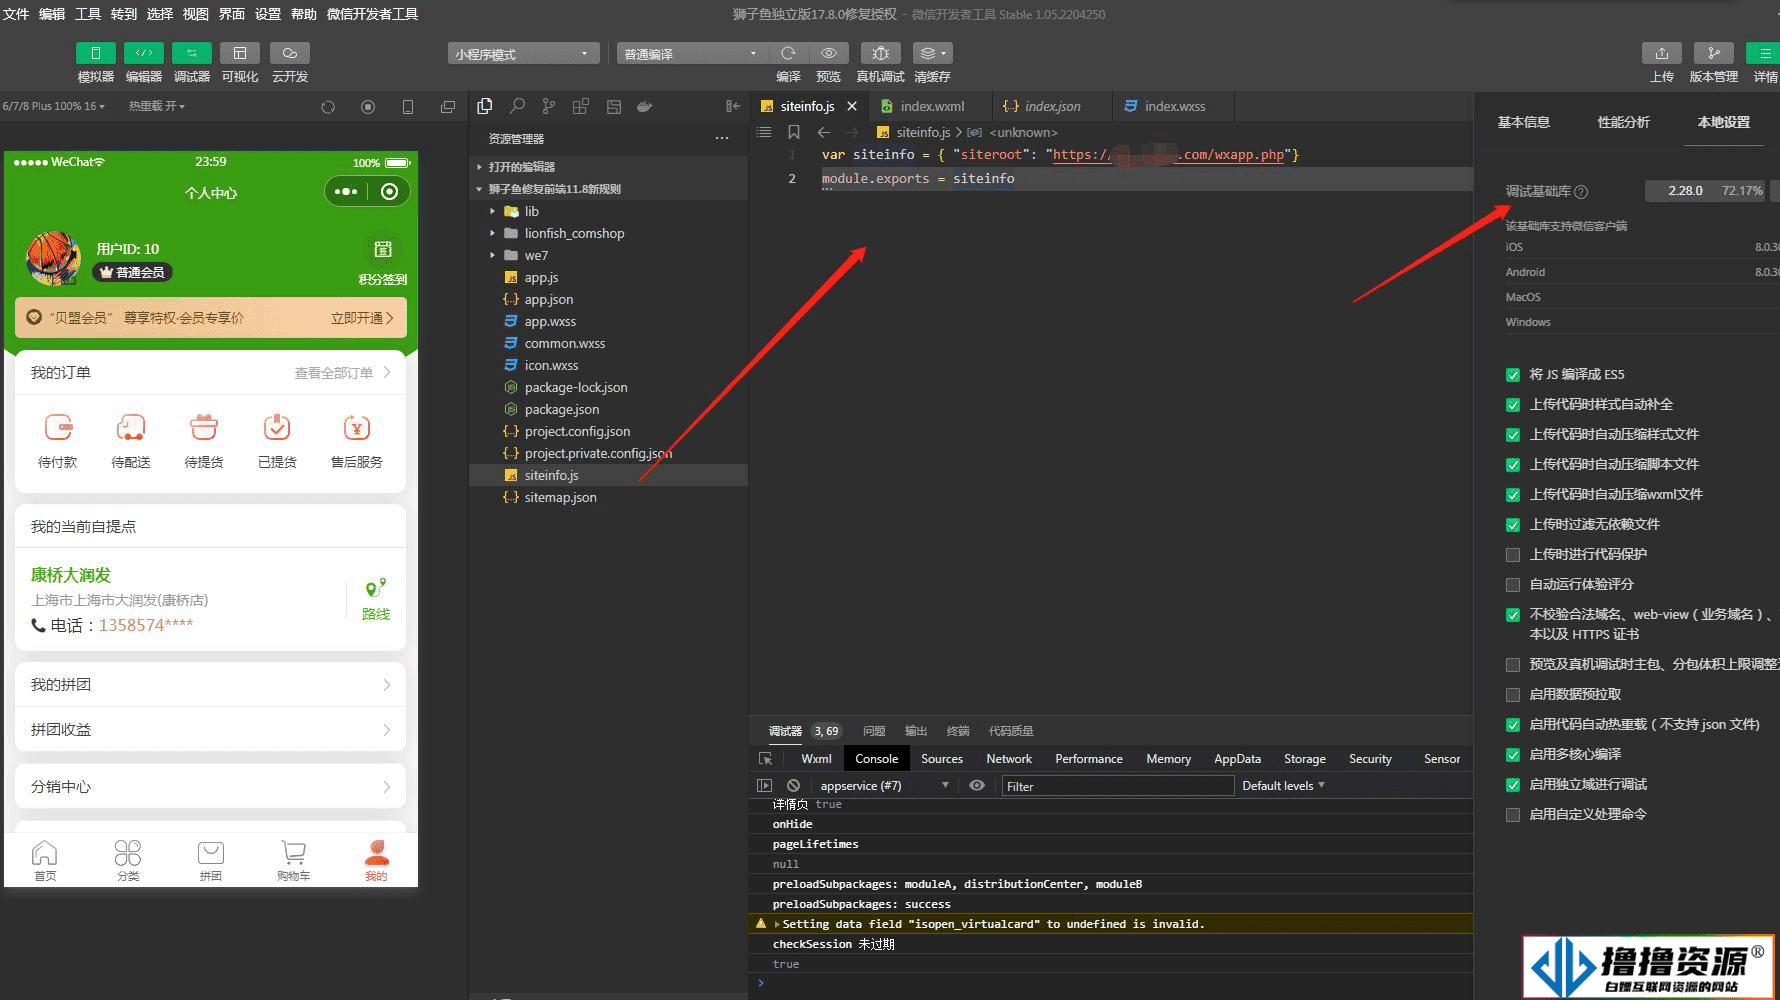Open app.json in file tree
The width and height of the screenshot is (1780, 1000).
coord(549,299)
